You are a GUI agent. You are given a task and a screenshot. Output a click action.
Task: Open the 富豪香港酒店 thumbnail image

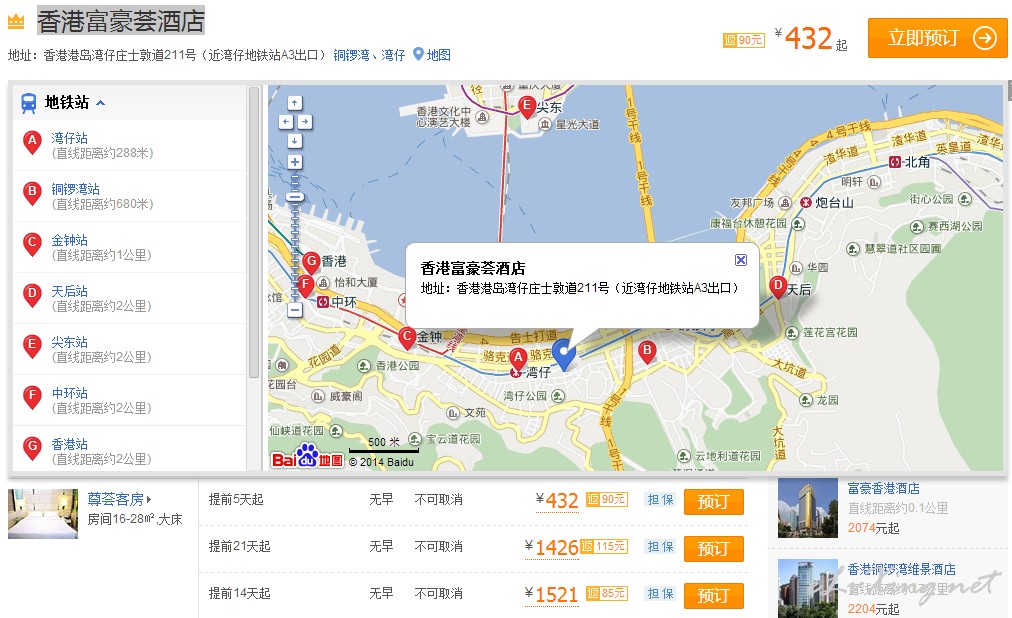click(x=807, y=508)
